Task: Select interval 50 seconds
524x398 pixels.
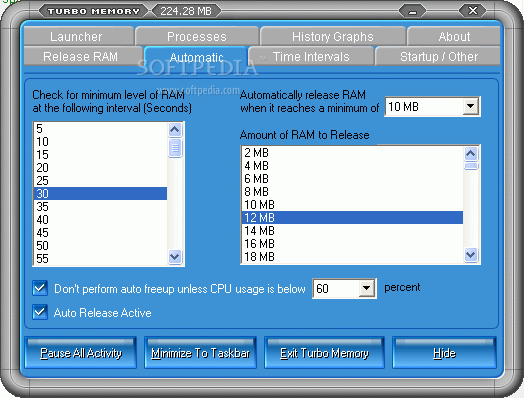Action: (x=100, y=246)
